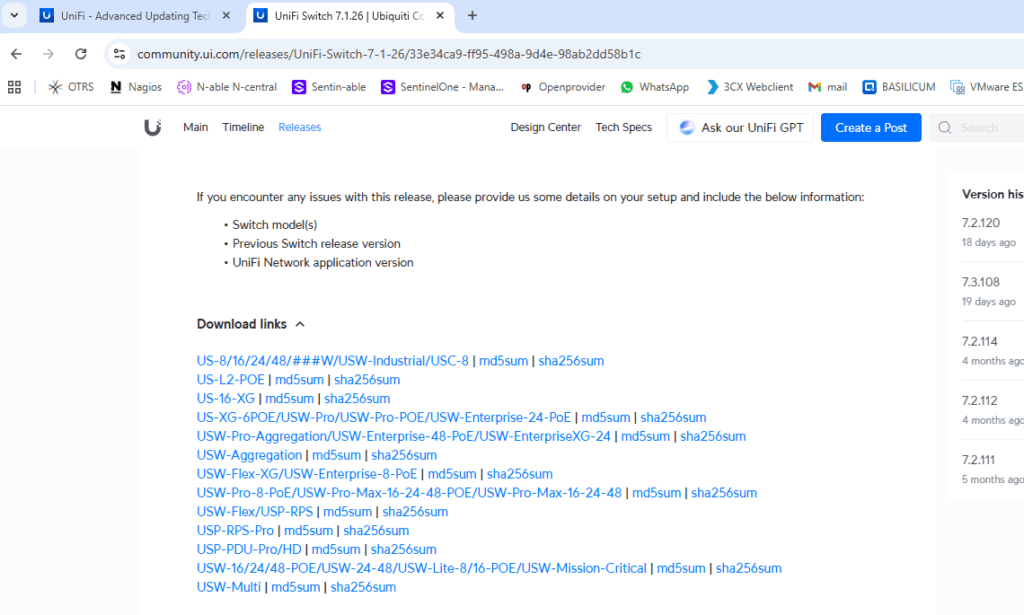Open sha256sum for USP-RPS-Pro

pyautogui.click(x=376, y=531)
